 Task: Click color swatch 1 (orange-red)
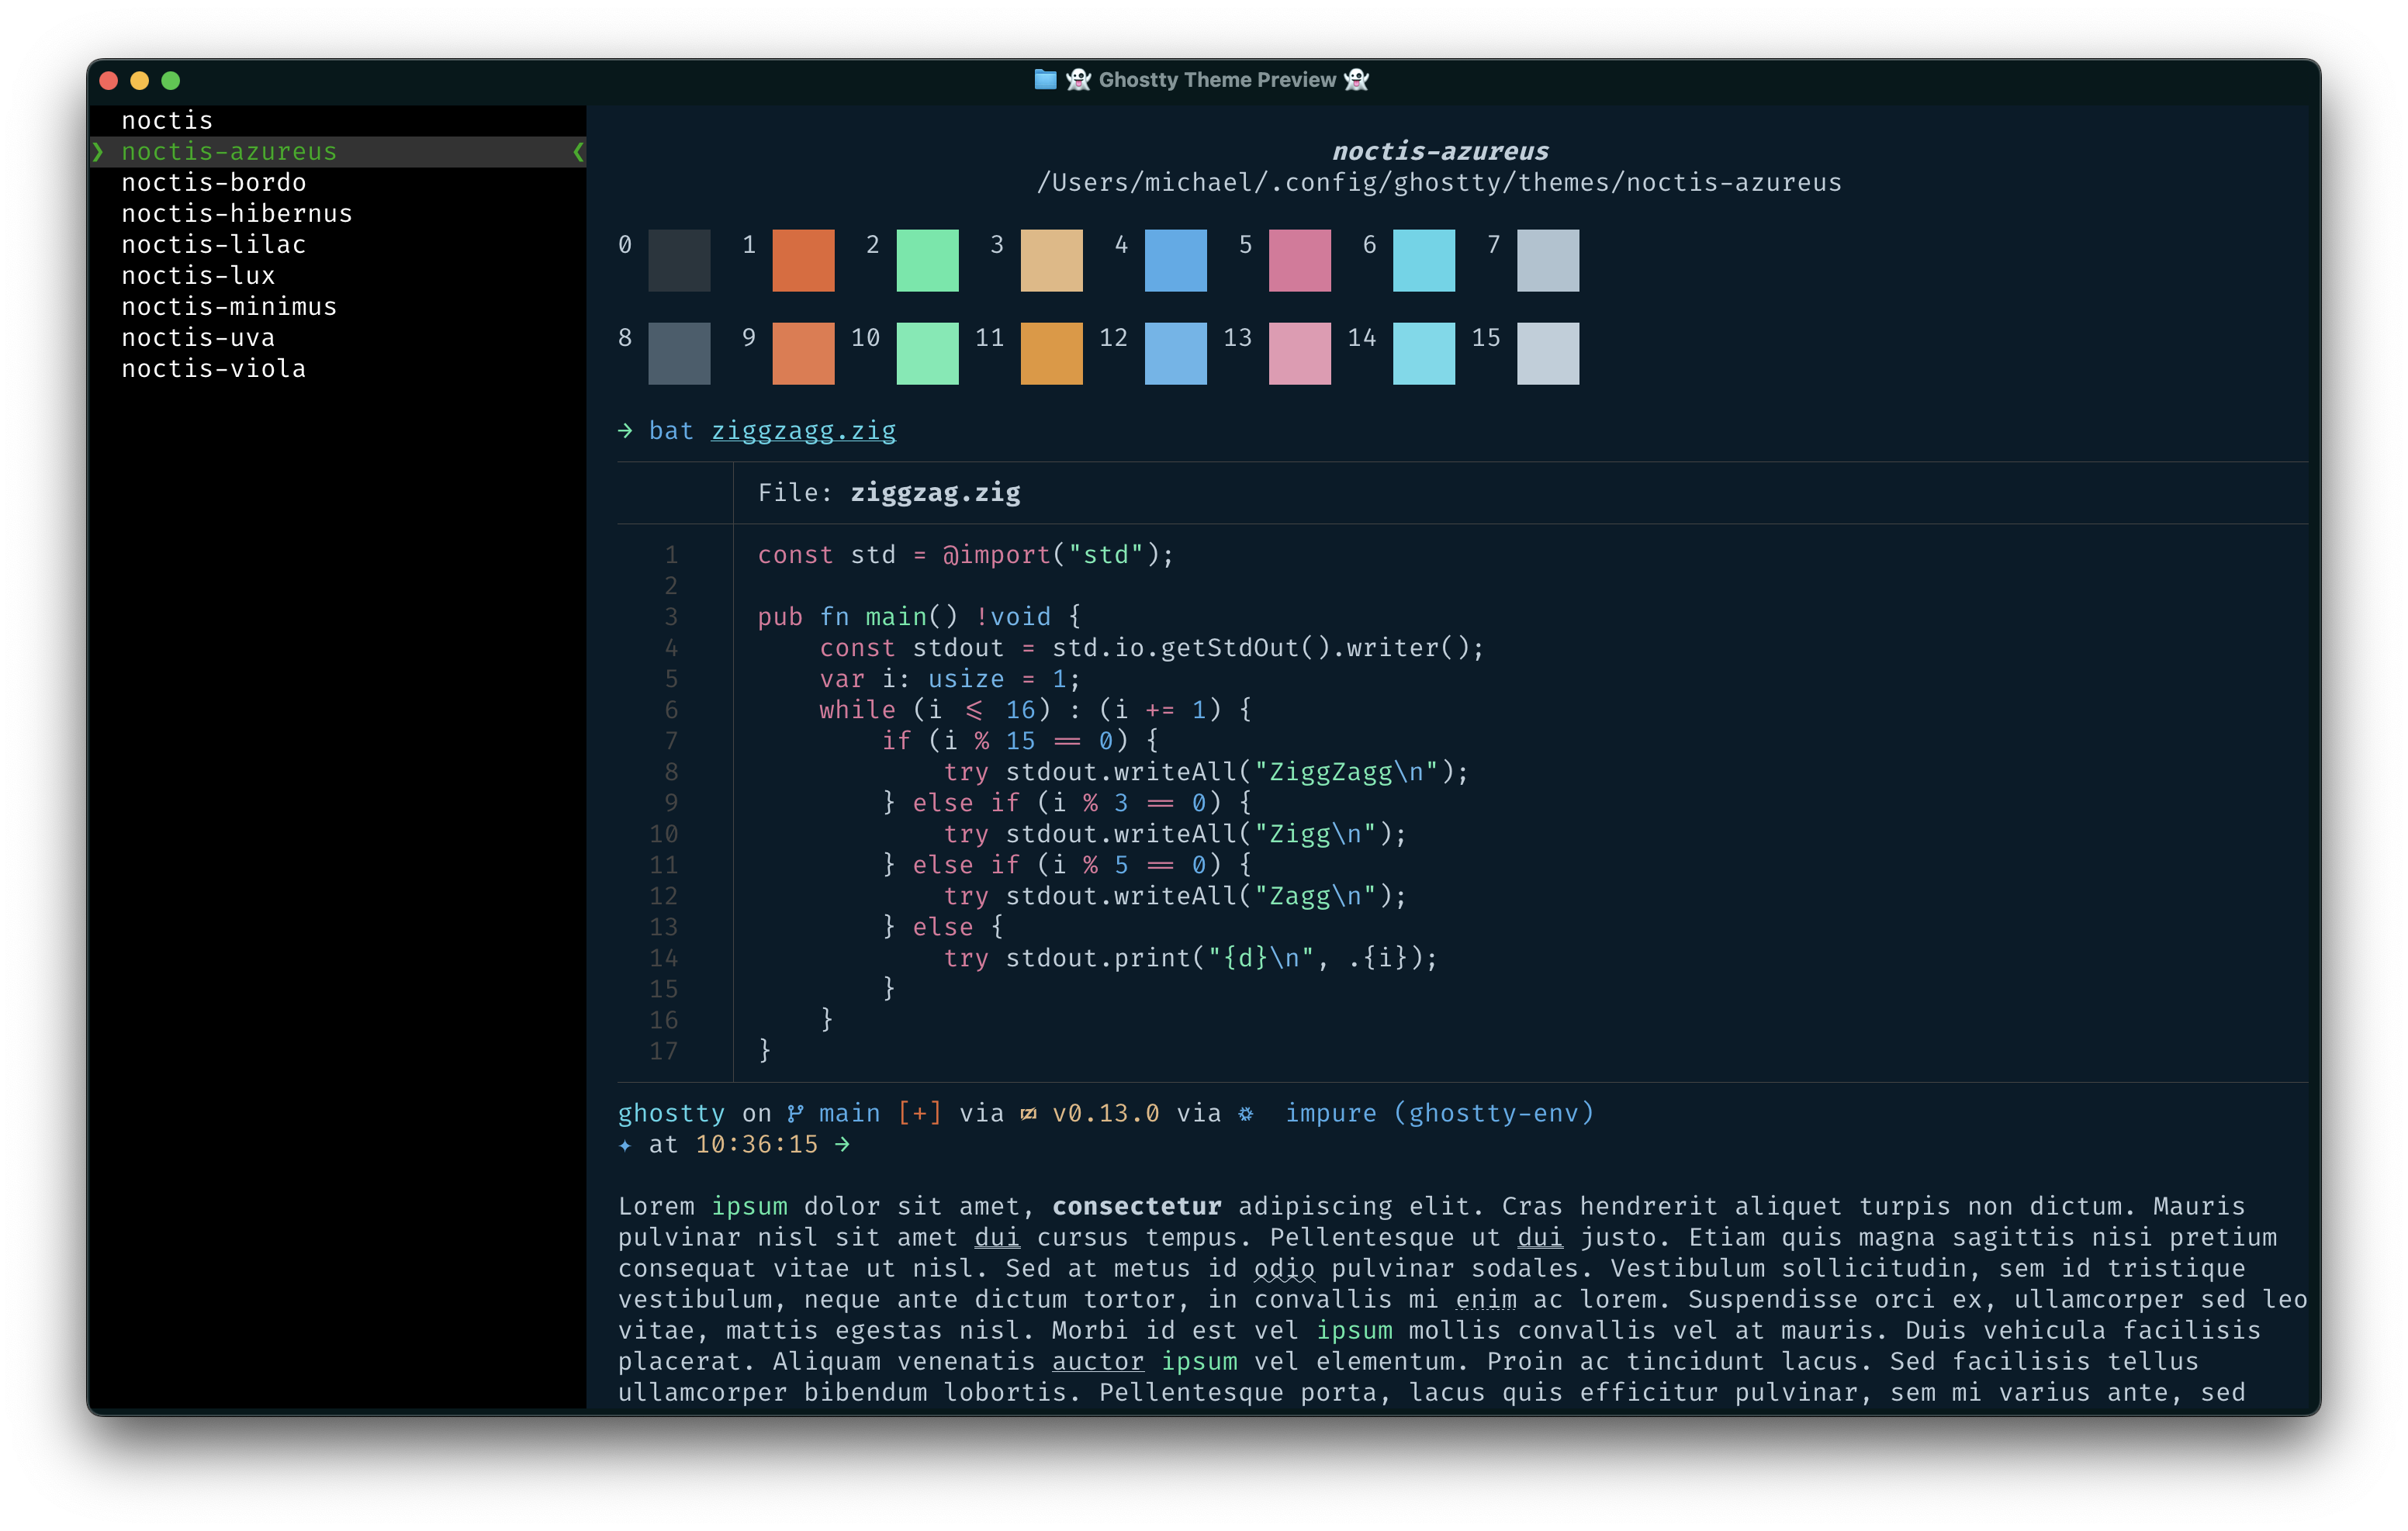pos(803,260)
